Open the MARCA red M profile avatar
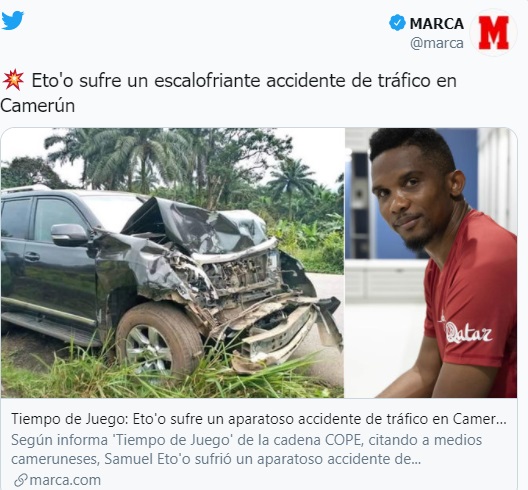 coord(493,32)
